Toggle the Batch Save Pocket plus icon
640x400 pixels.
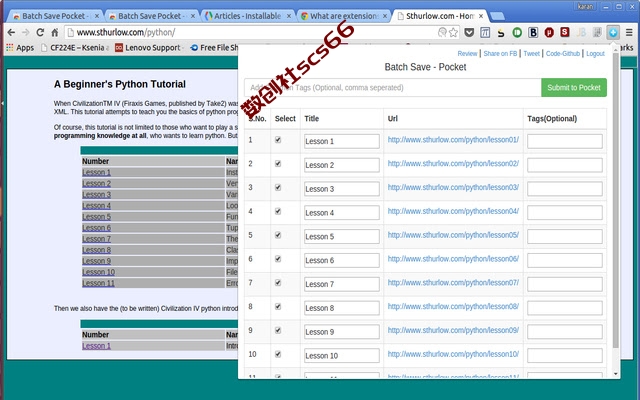613,32
